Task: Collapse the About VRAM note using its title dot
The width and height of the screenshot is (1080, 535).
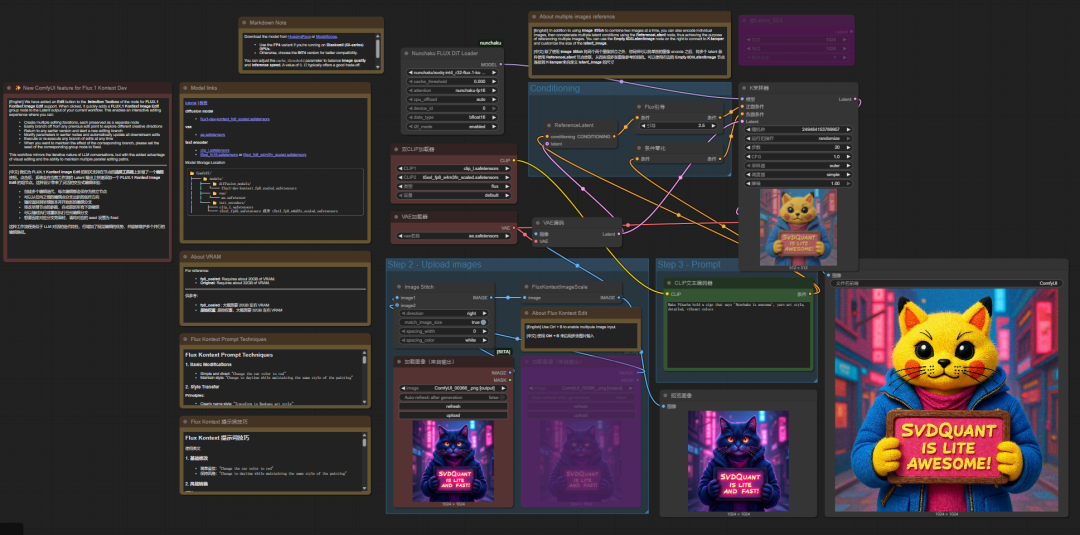Action: pyautogui.click(x=185, y=257)
